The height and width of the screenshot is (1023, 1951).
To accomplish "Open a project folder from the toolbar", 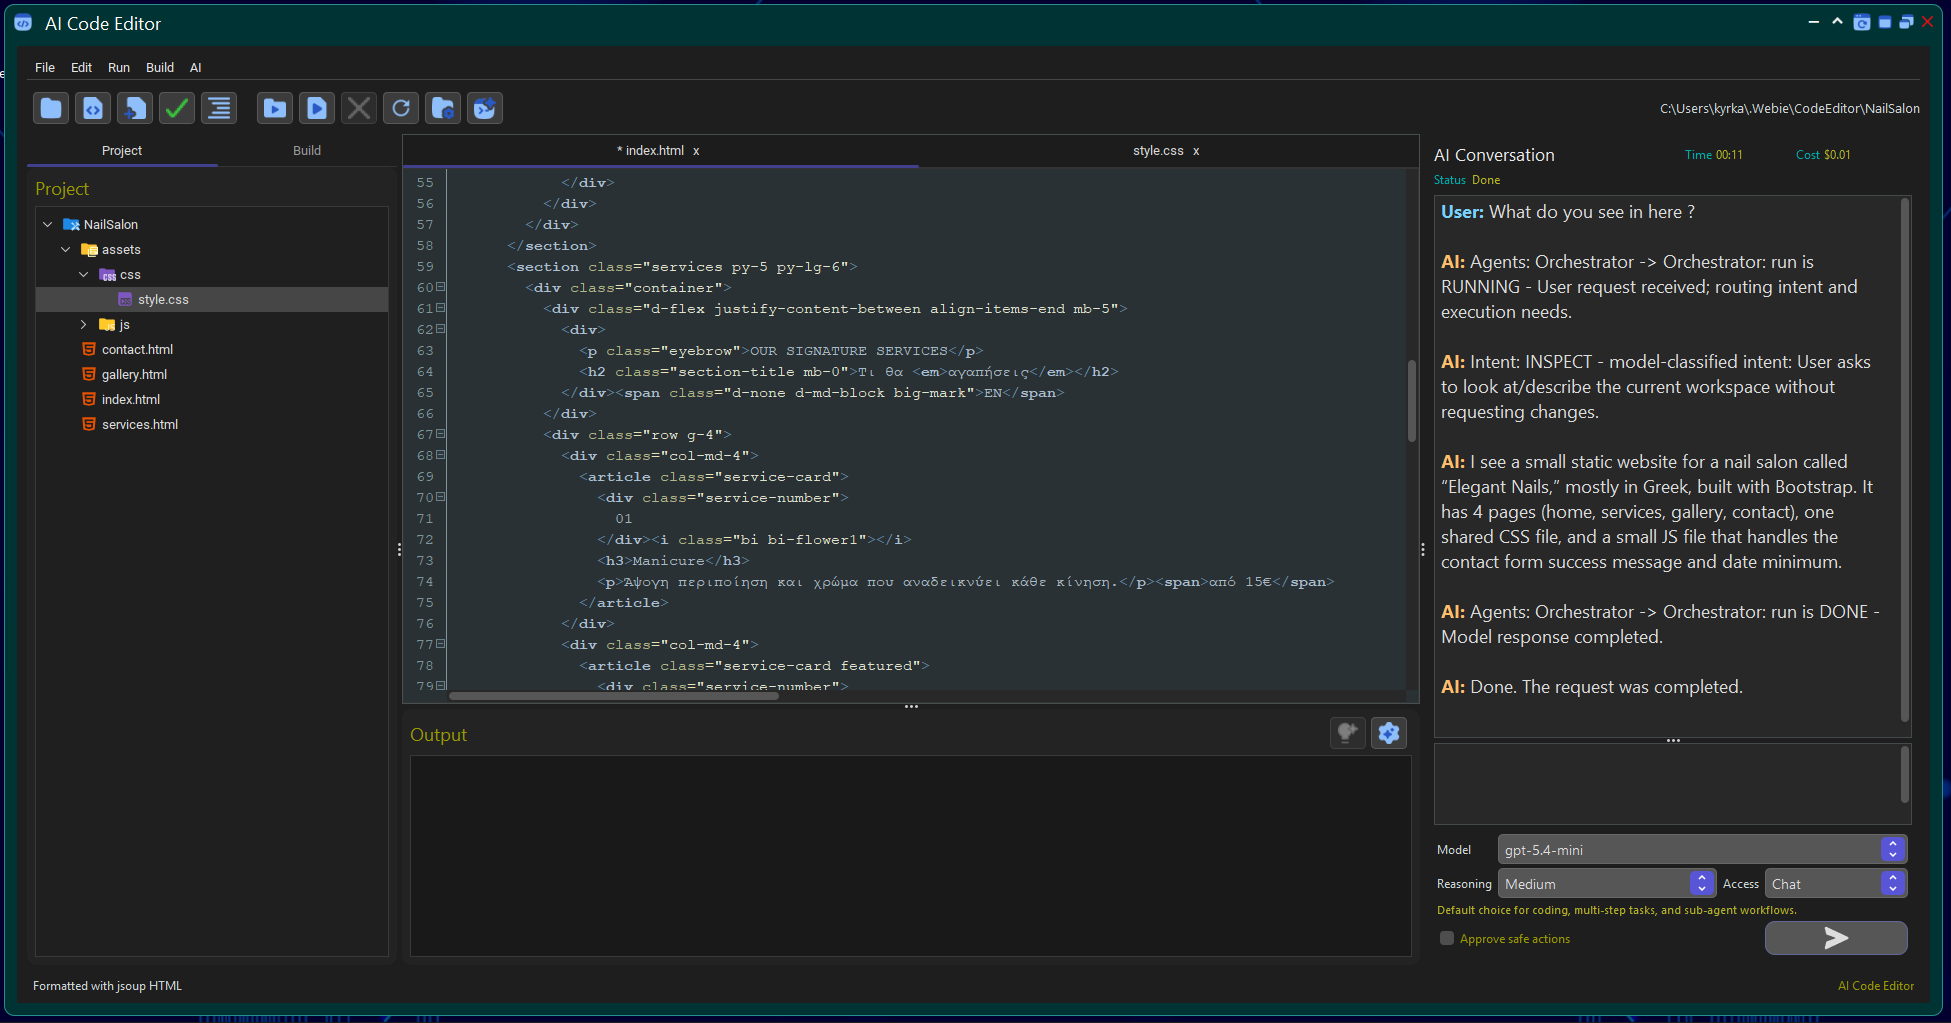I will point(51,108).
